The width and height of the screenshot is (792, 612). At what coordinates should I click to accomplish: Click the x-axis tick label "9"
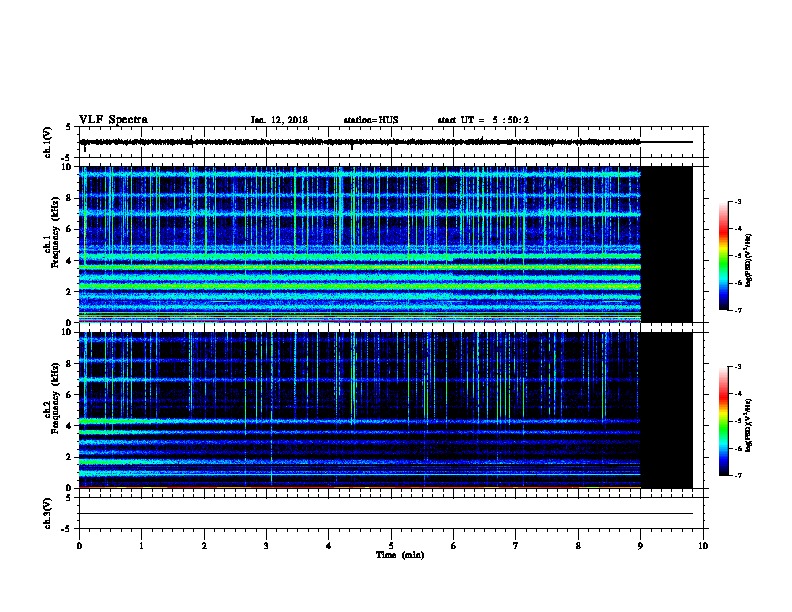click(x=640, y=545)
